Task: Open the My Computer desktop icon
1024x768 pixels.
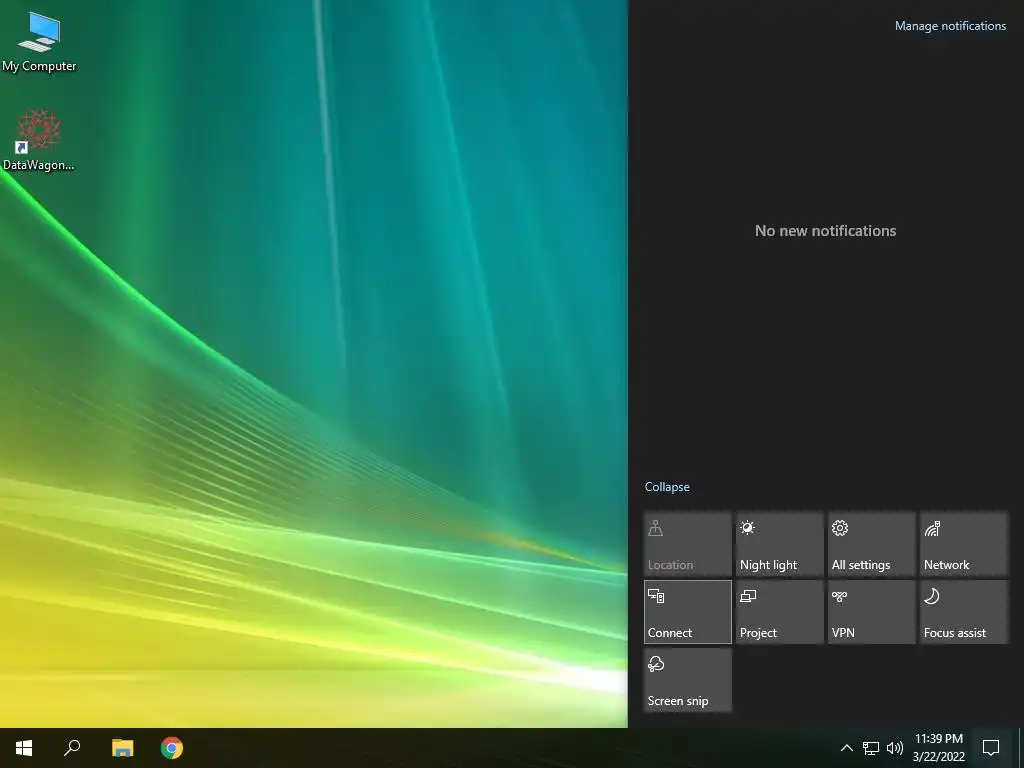Action: 39,42
